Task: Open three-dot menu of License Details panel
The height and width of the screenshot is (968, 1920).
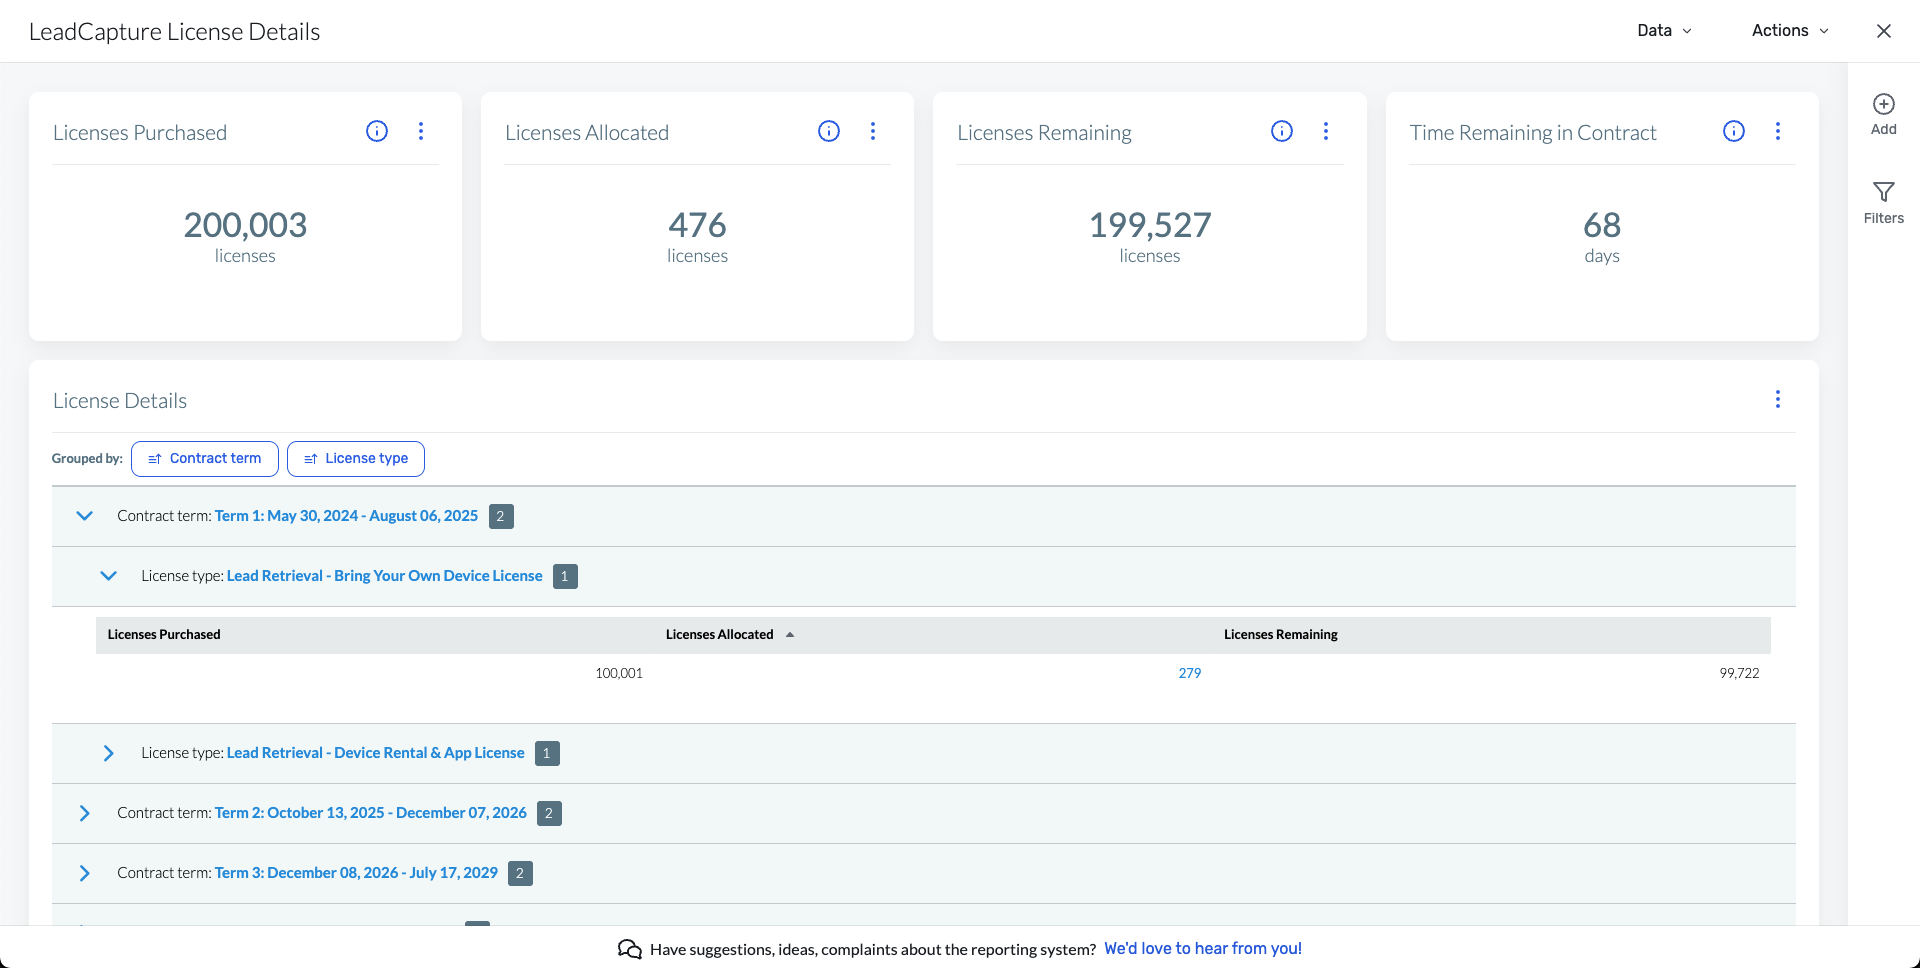Action: [1778, 399]
